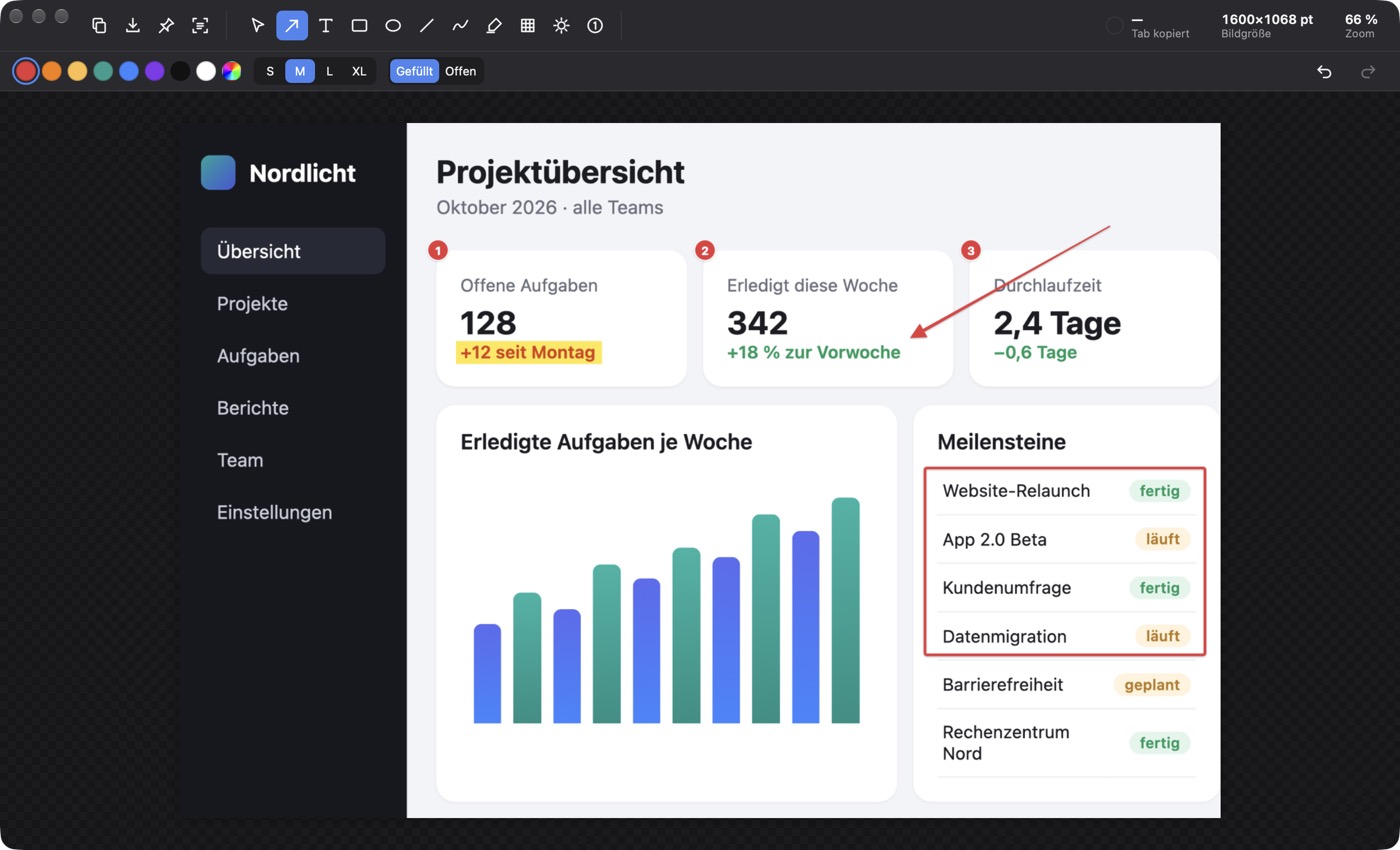Switch shape style to Gefüllt
This screenshot has width=1400, height=850.
[x=414, y=71]
